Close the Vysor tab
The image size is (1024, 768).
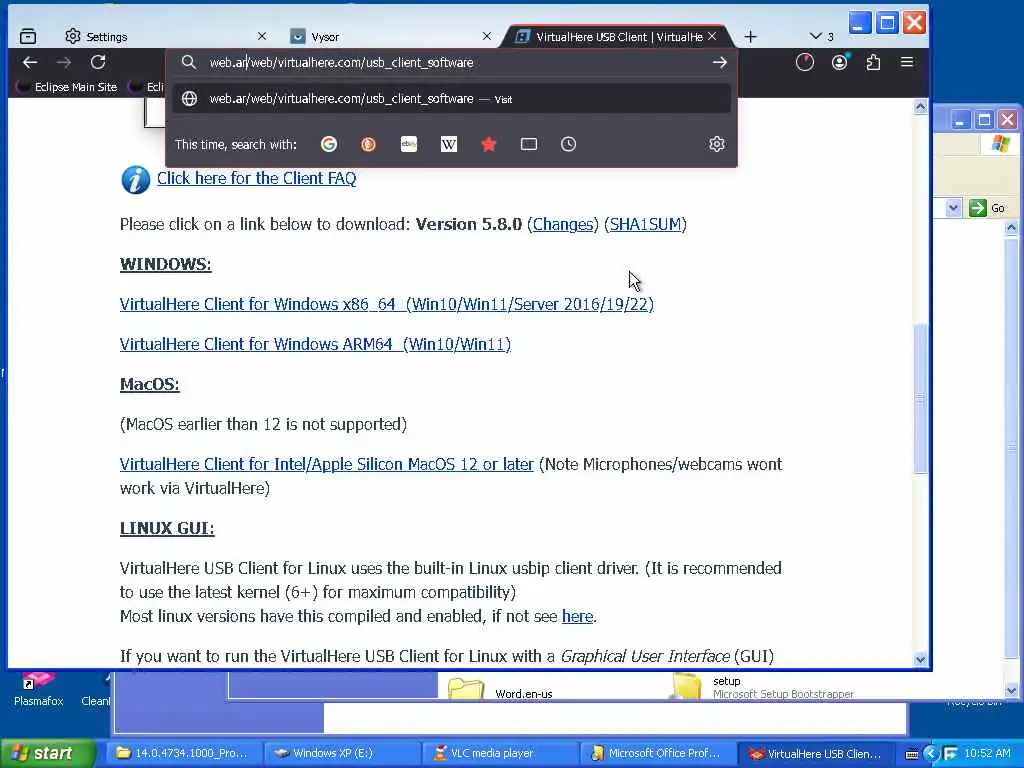487,37
